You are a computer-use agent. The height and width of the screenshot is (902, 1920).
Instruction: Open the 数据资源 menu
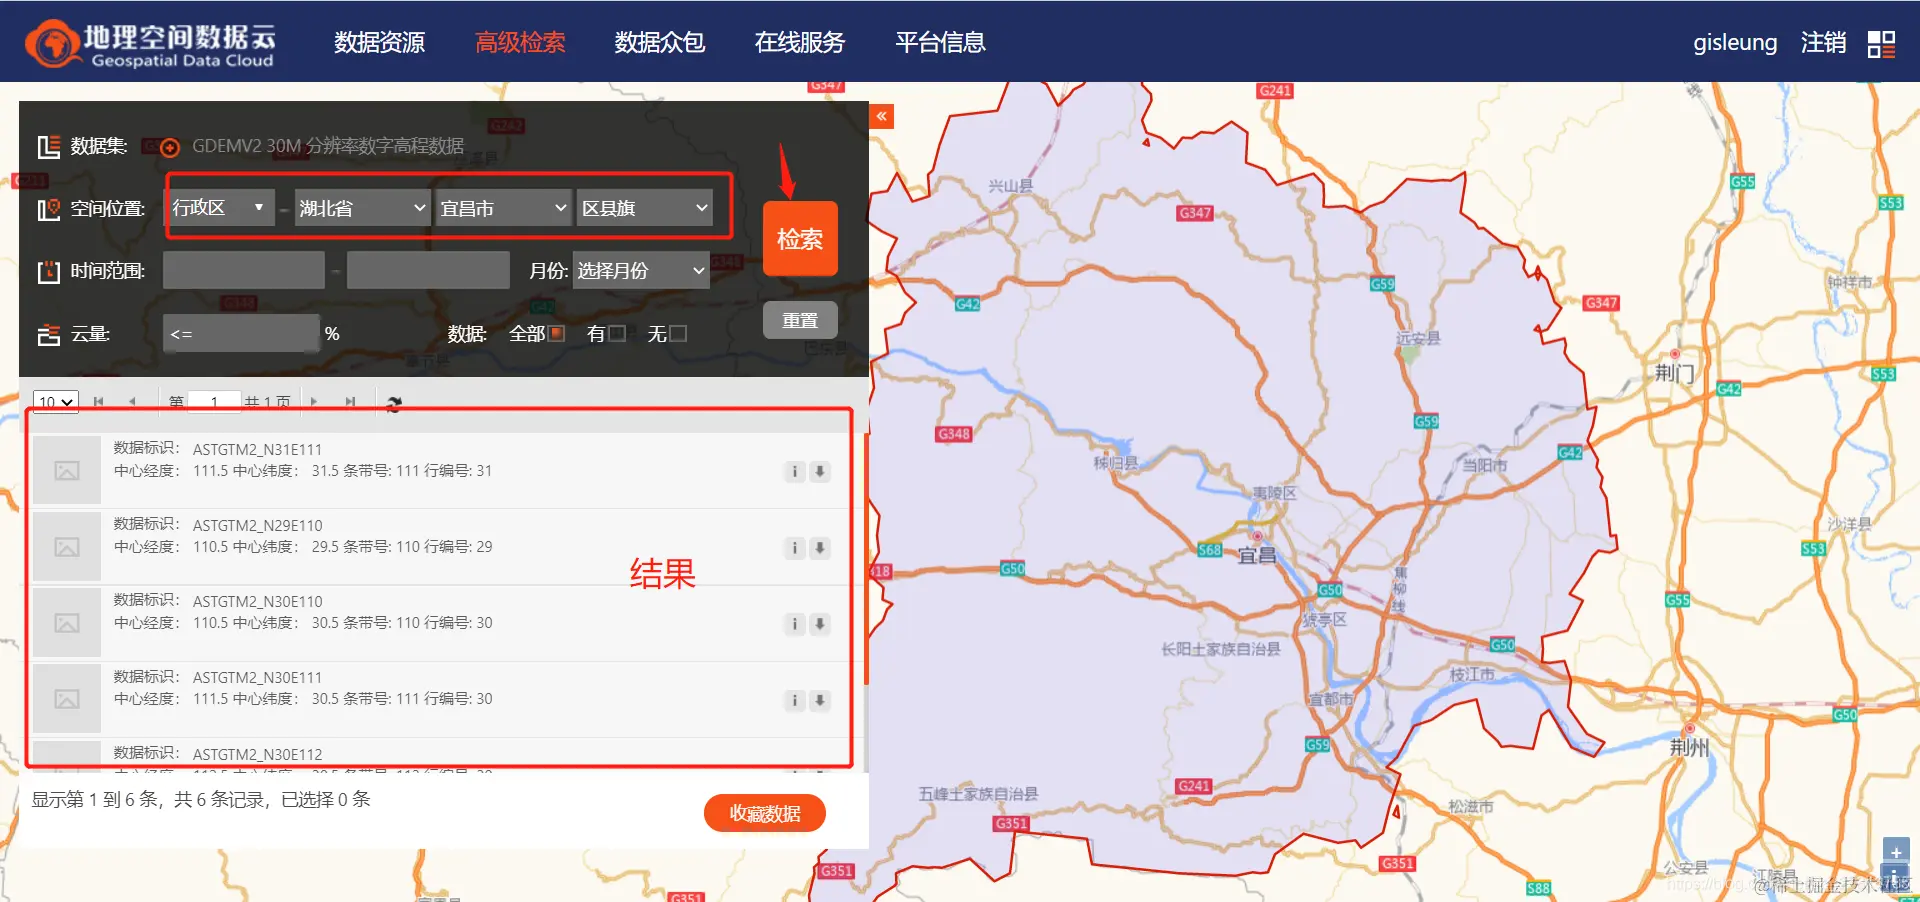point(379,42)
